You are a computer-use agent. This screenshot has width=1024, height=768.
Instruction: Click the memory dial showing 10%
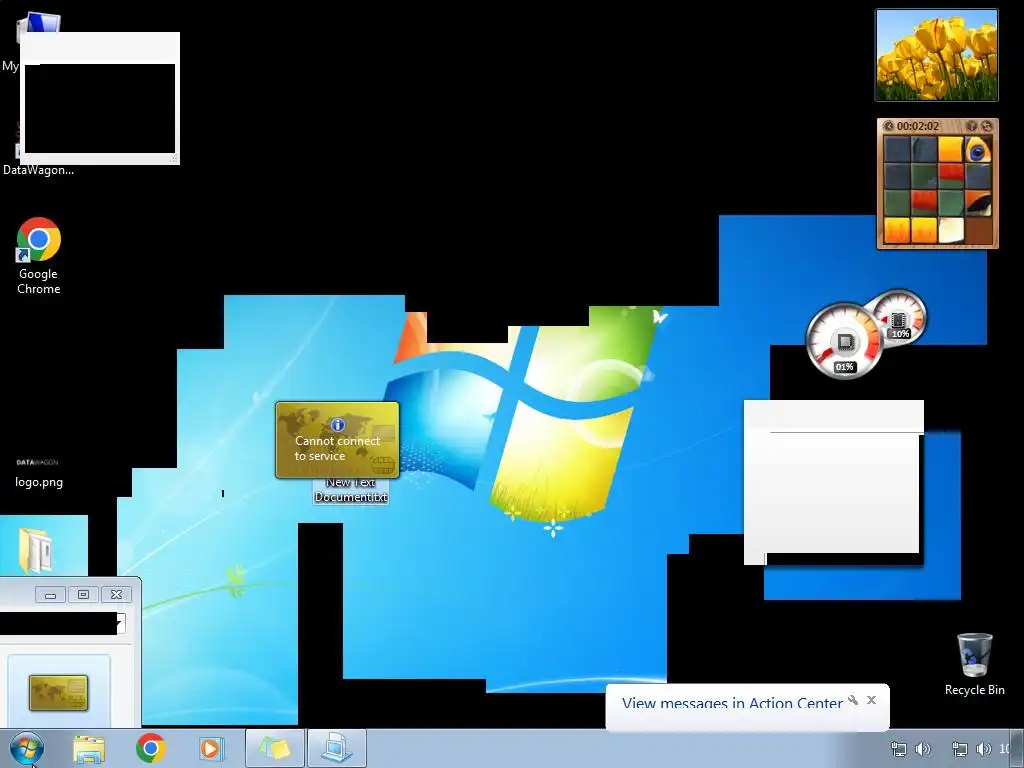(901, 317)
